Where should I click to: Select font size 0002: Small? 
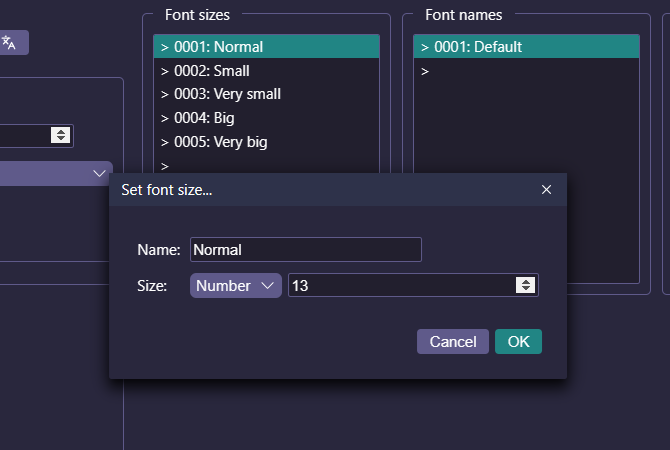click(266, 71)
